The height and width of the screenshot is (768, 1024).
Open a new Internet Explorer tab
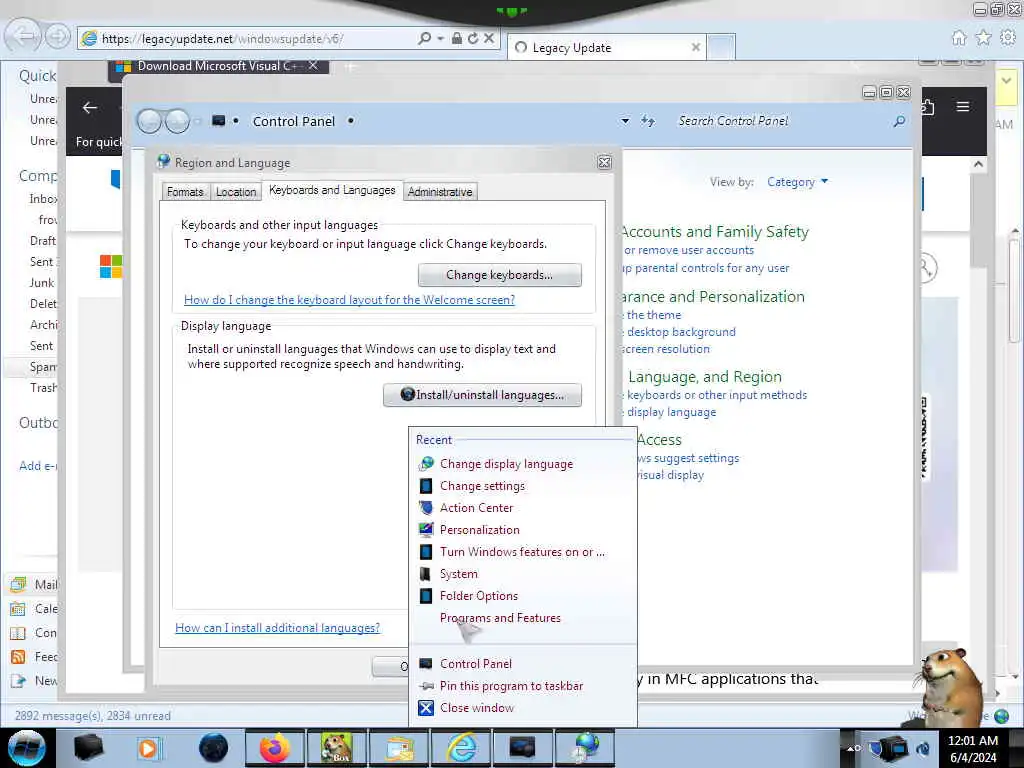pyautogui.click(x=722, y=48)
